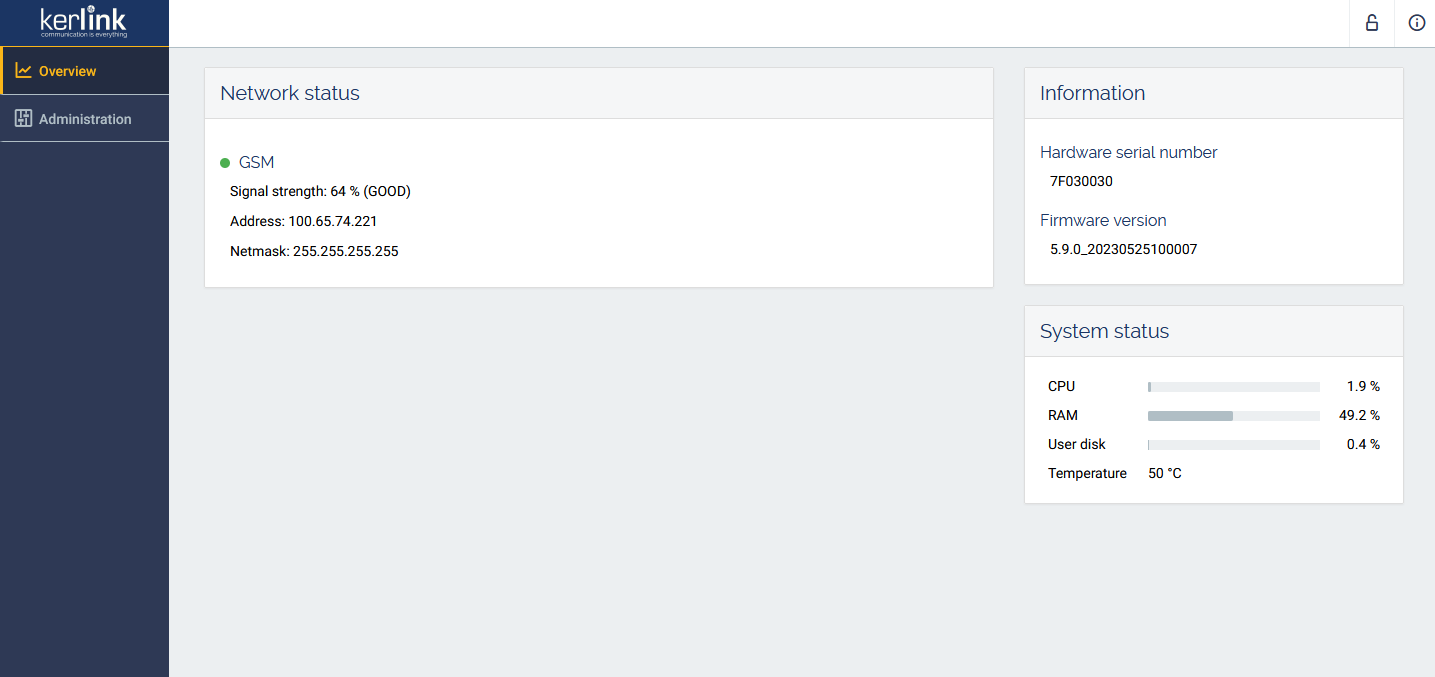Click the firmware version value
This screenshot has height=677, width=1435.
[x=1123, y=250]
